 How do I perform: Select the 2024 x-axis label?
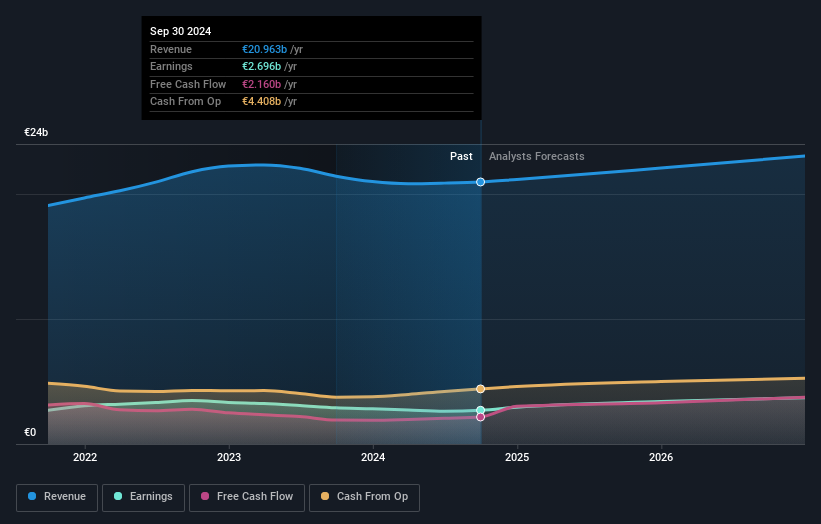(373, 458)
